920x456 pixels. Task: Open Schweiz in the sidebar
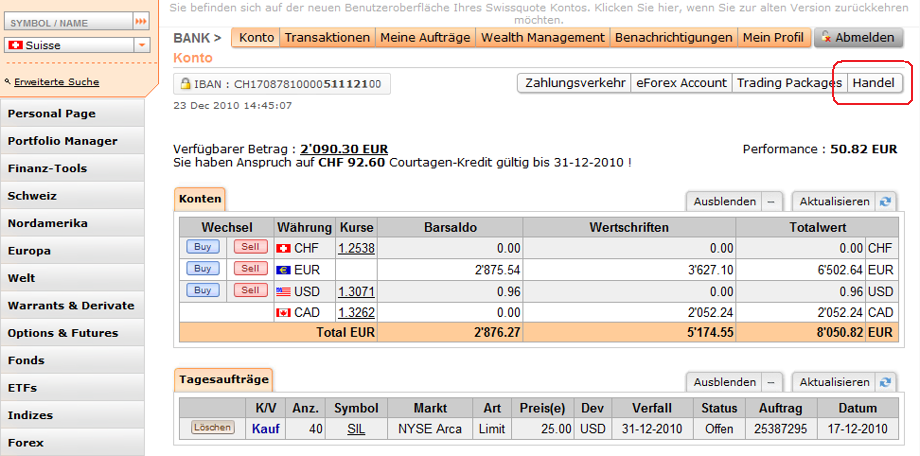tap(72, 195)
